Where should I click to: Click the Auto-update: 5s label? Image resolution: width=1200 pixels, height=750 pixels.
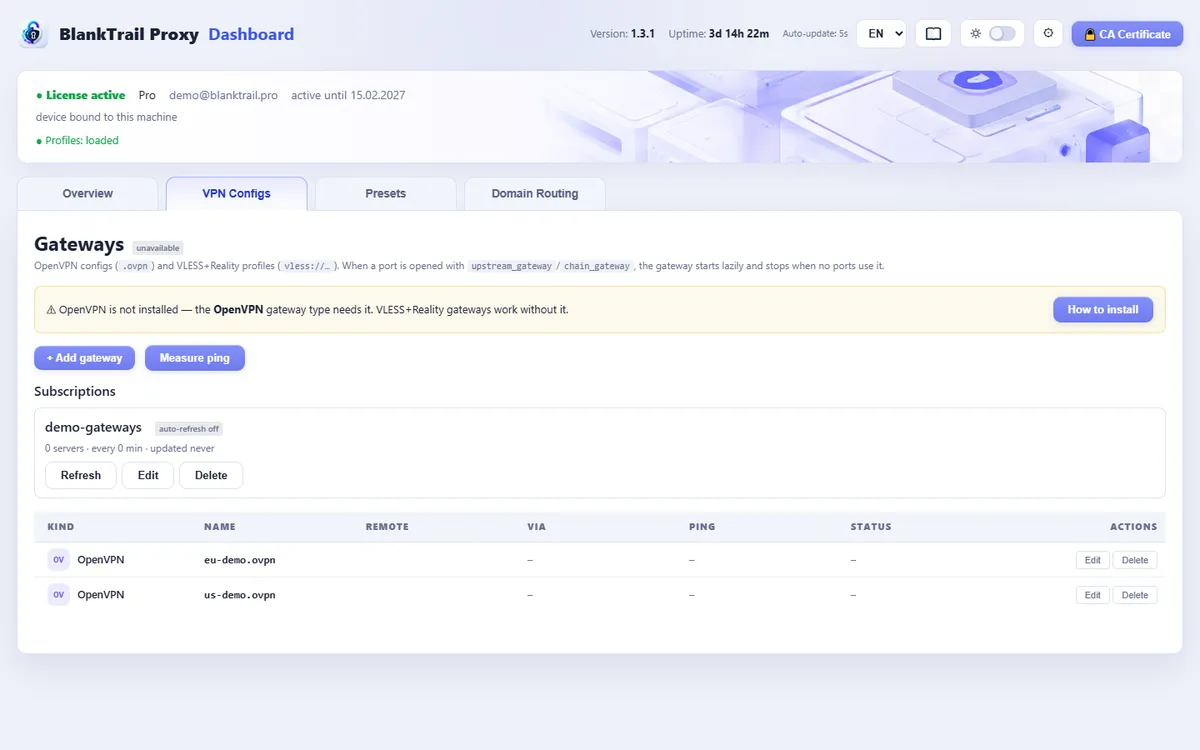point(815,34)
